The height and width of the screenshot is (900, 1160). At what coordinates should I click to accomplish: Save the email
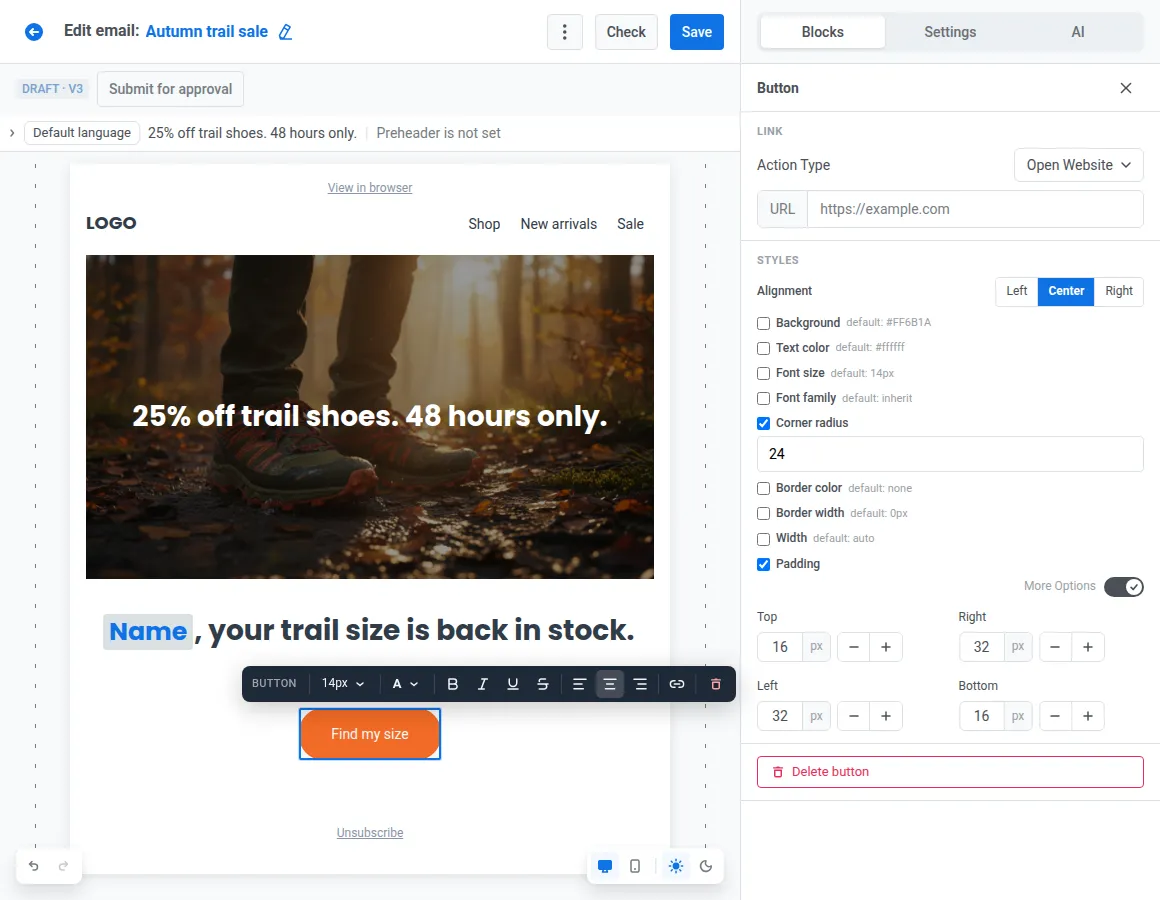pos(696,32)
